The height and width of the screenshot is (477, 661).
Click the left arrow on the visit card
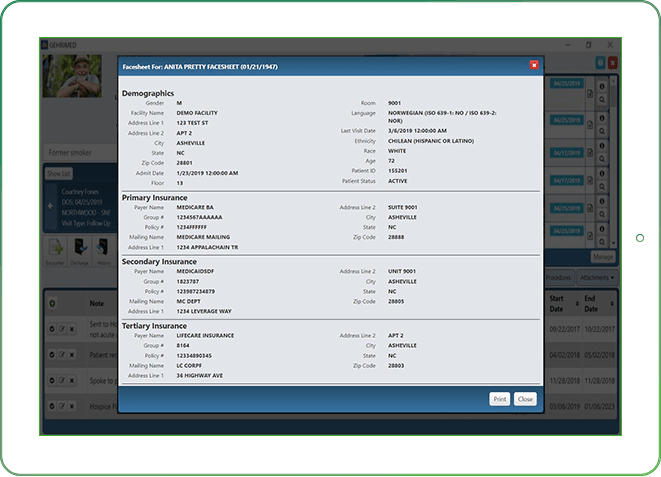pos(50,206)
